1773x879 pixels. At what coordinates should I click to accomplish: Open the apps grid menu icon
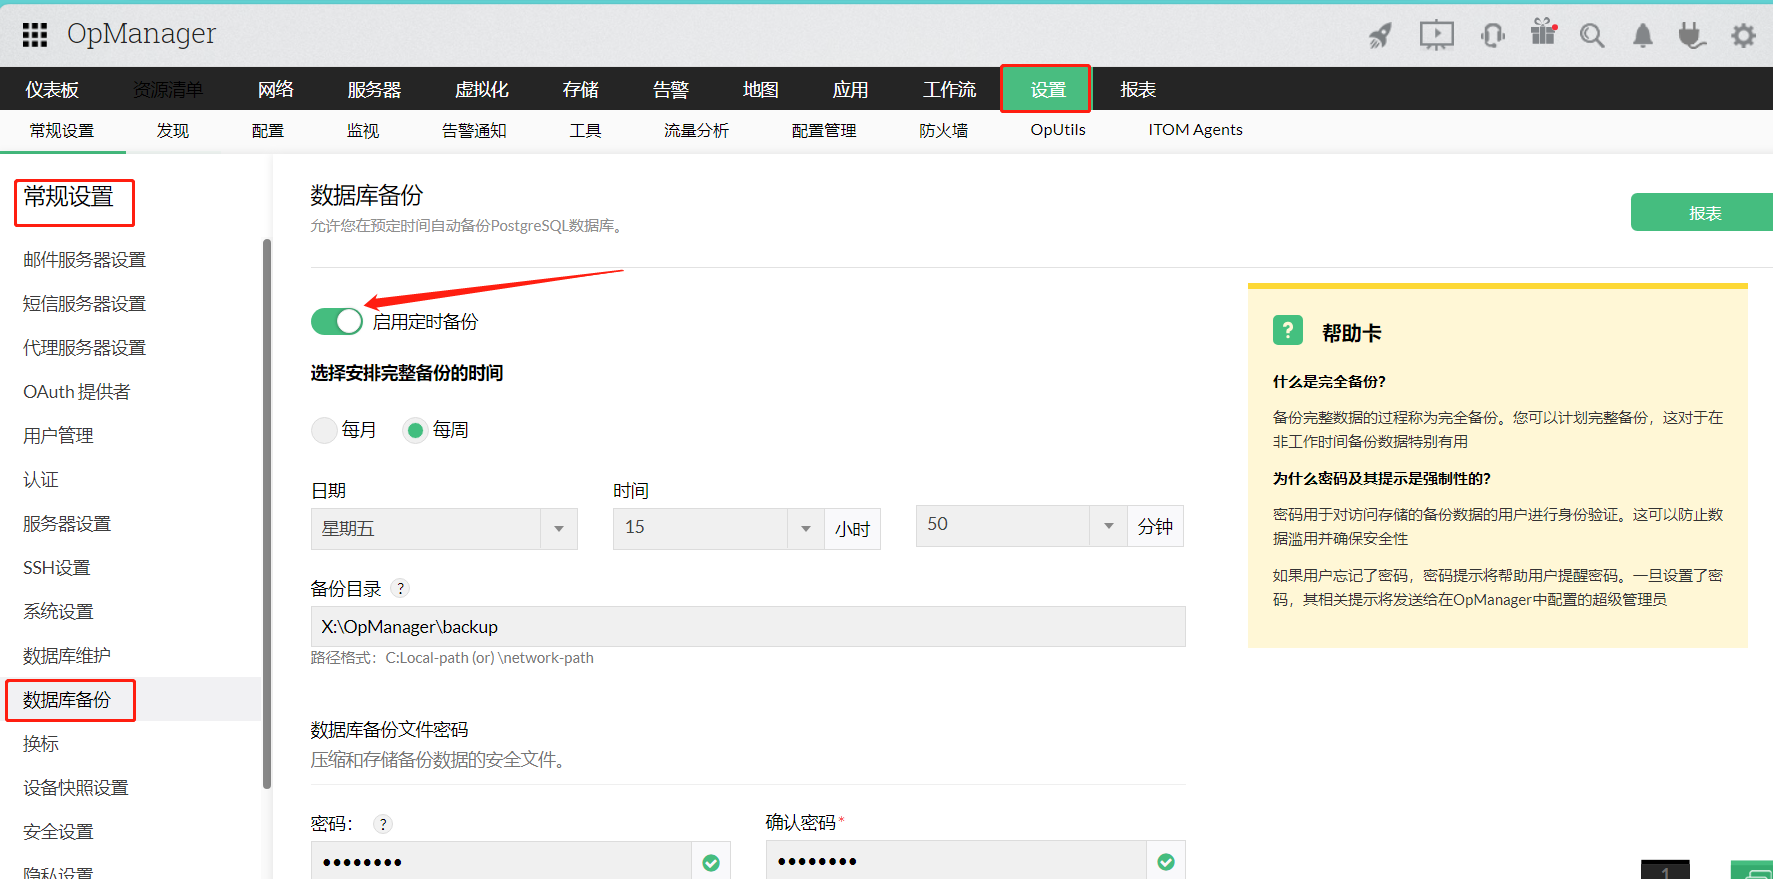(35, 35)
